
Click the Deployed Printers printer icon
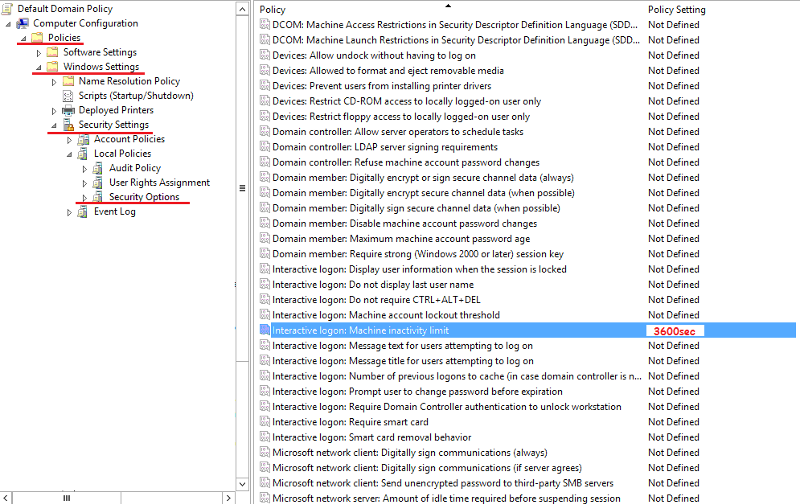coord(68,110)
